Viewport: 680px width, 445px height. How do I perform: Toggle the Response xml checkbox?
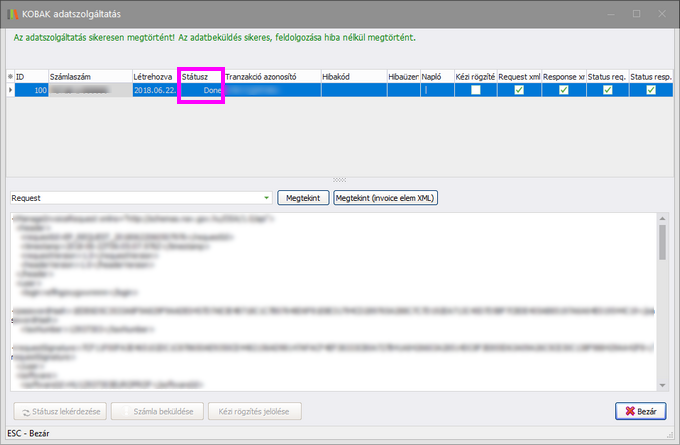pyautogui.click(x=563, y=90)
